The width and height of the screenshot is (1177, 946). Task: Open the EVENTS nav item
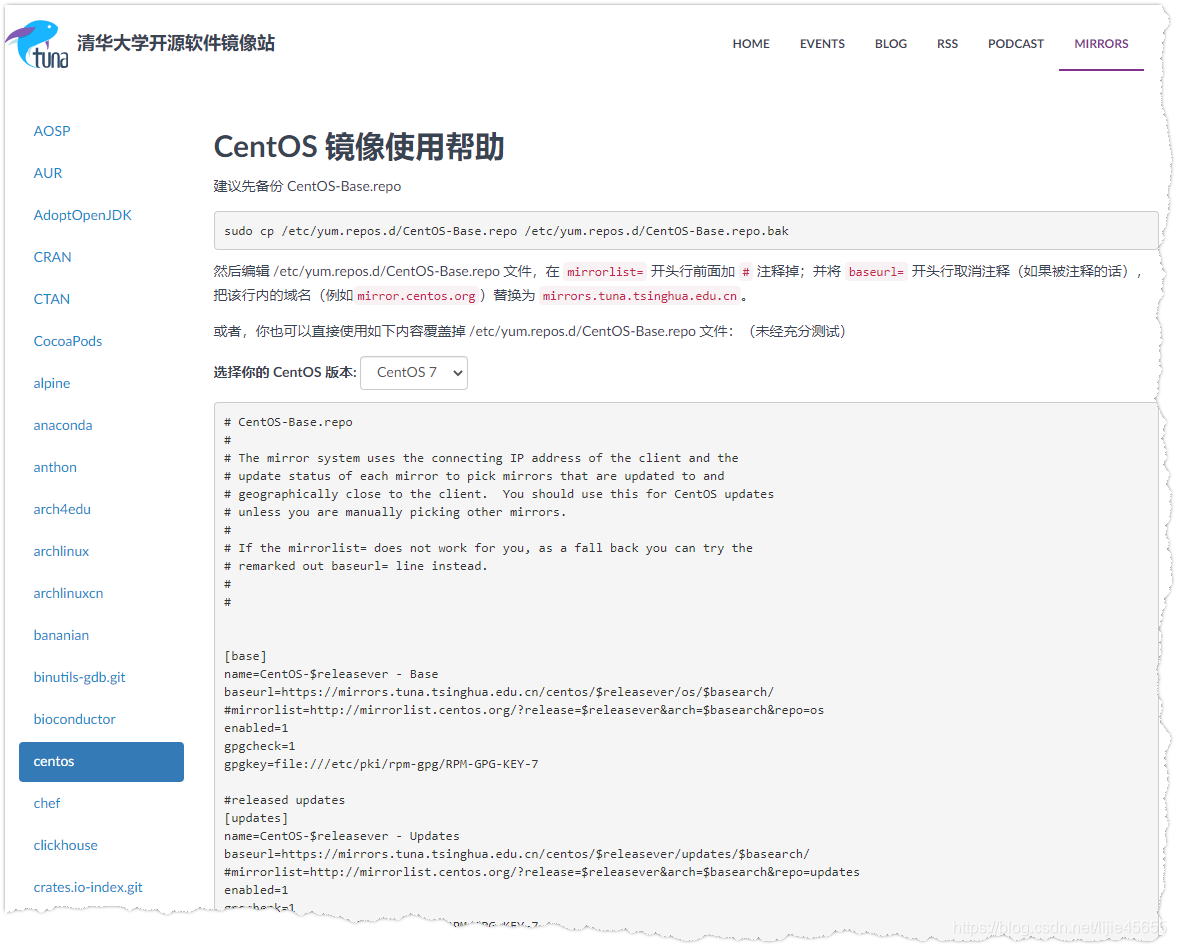coord(822,44)
